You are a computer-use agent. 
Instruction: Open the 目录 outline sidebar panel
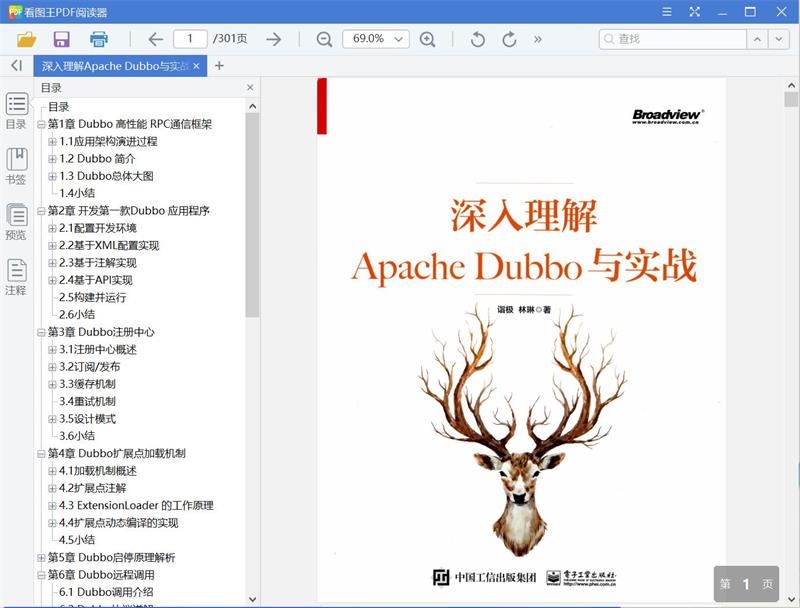(x=17, y=111)
